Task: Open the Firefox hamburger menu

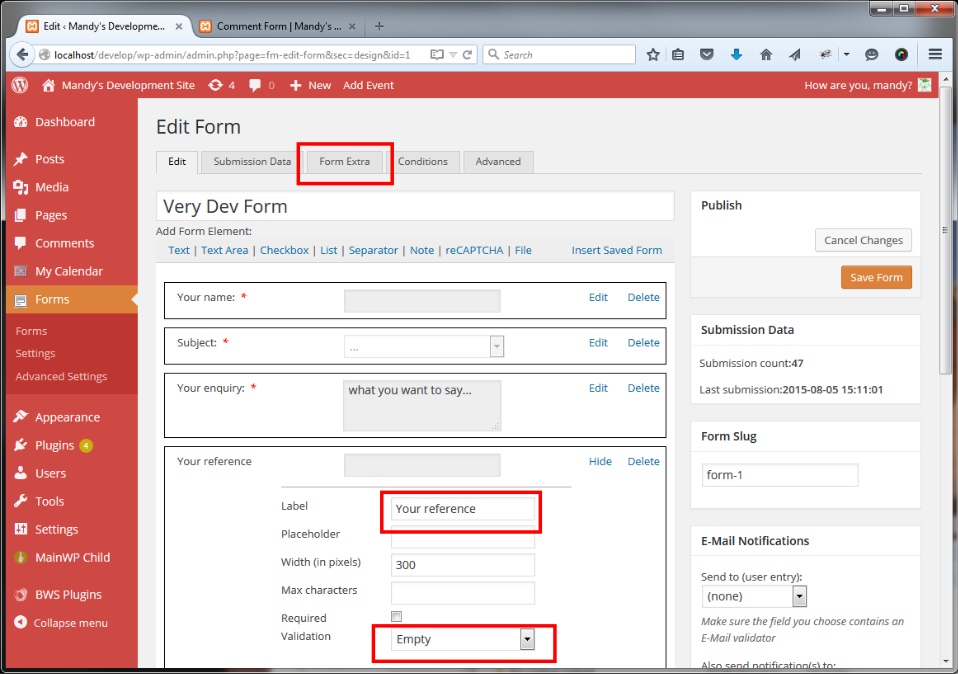Action: pos(935,55)
